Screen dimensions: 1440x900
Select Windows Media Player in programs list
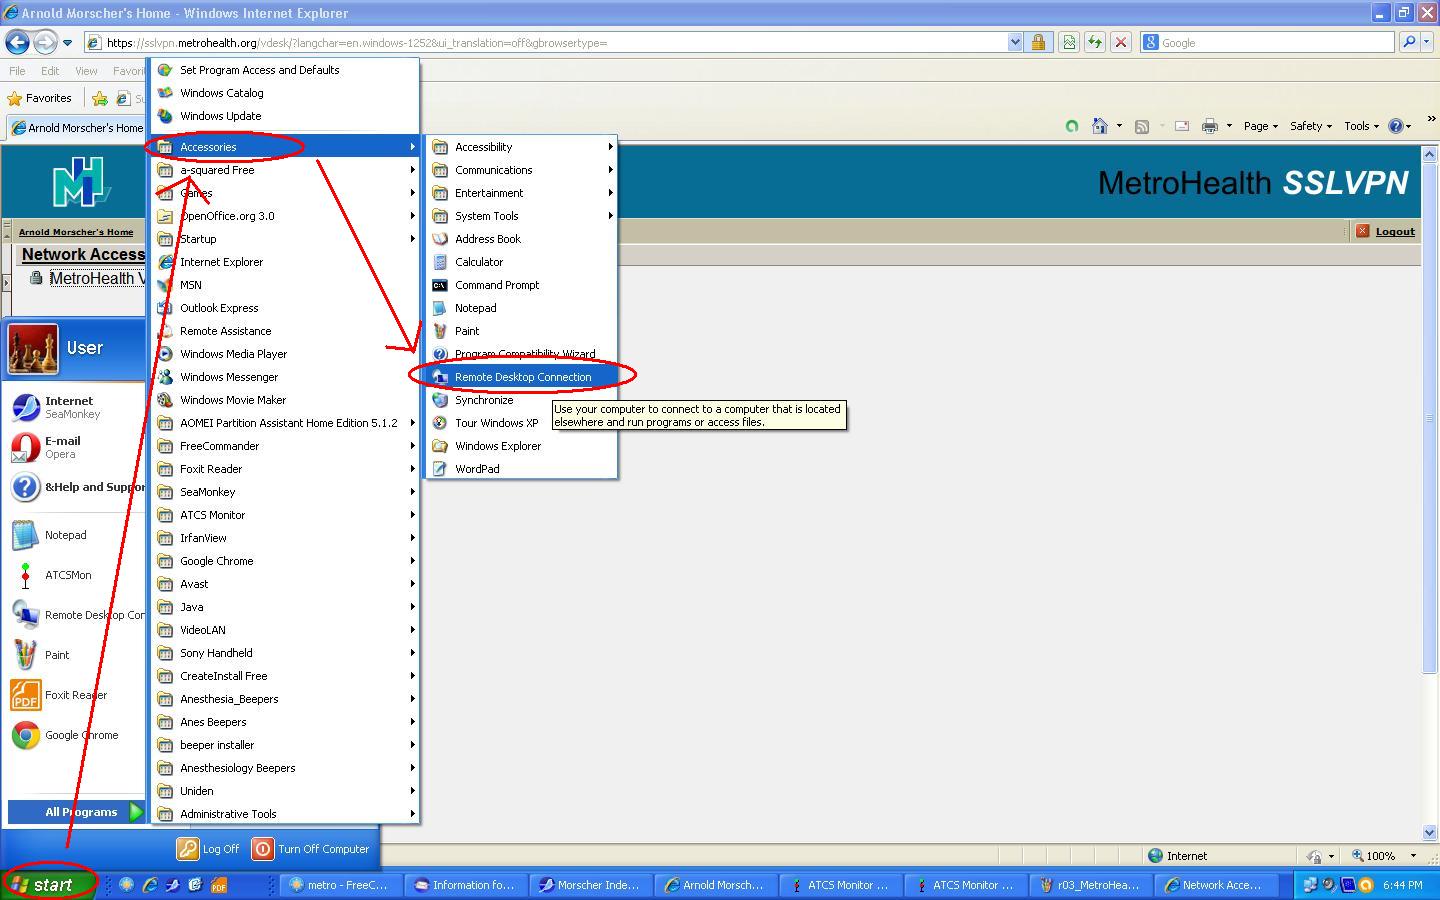click(233, 354)
